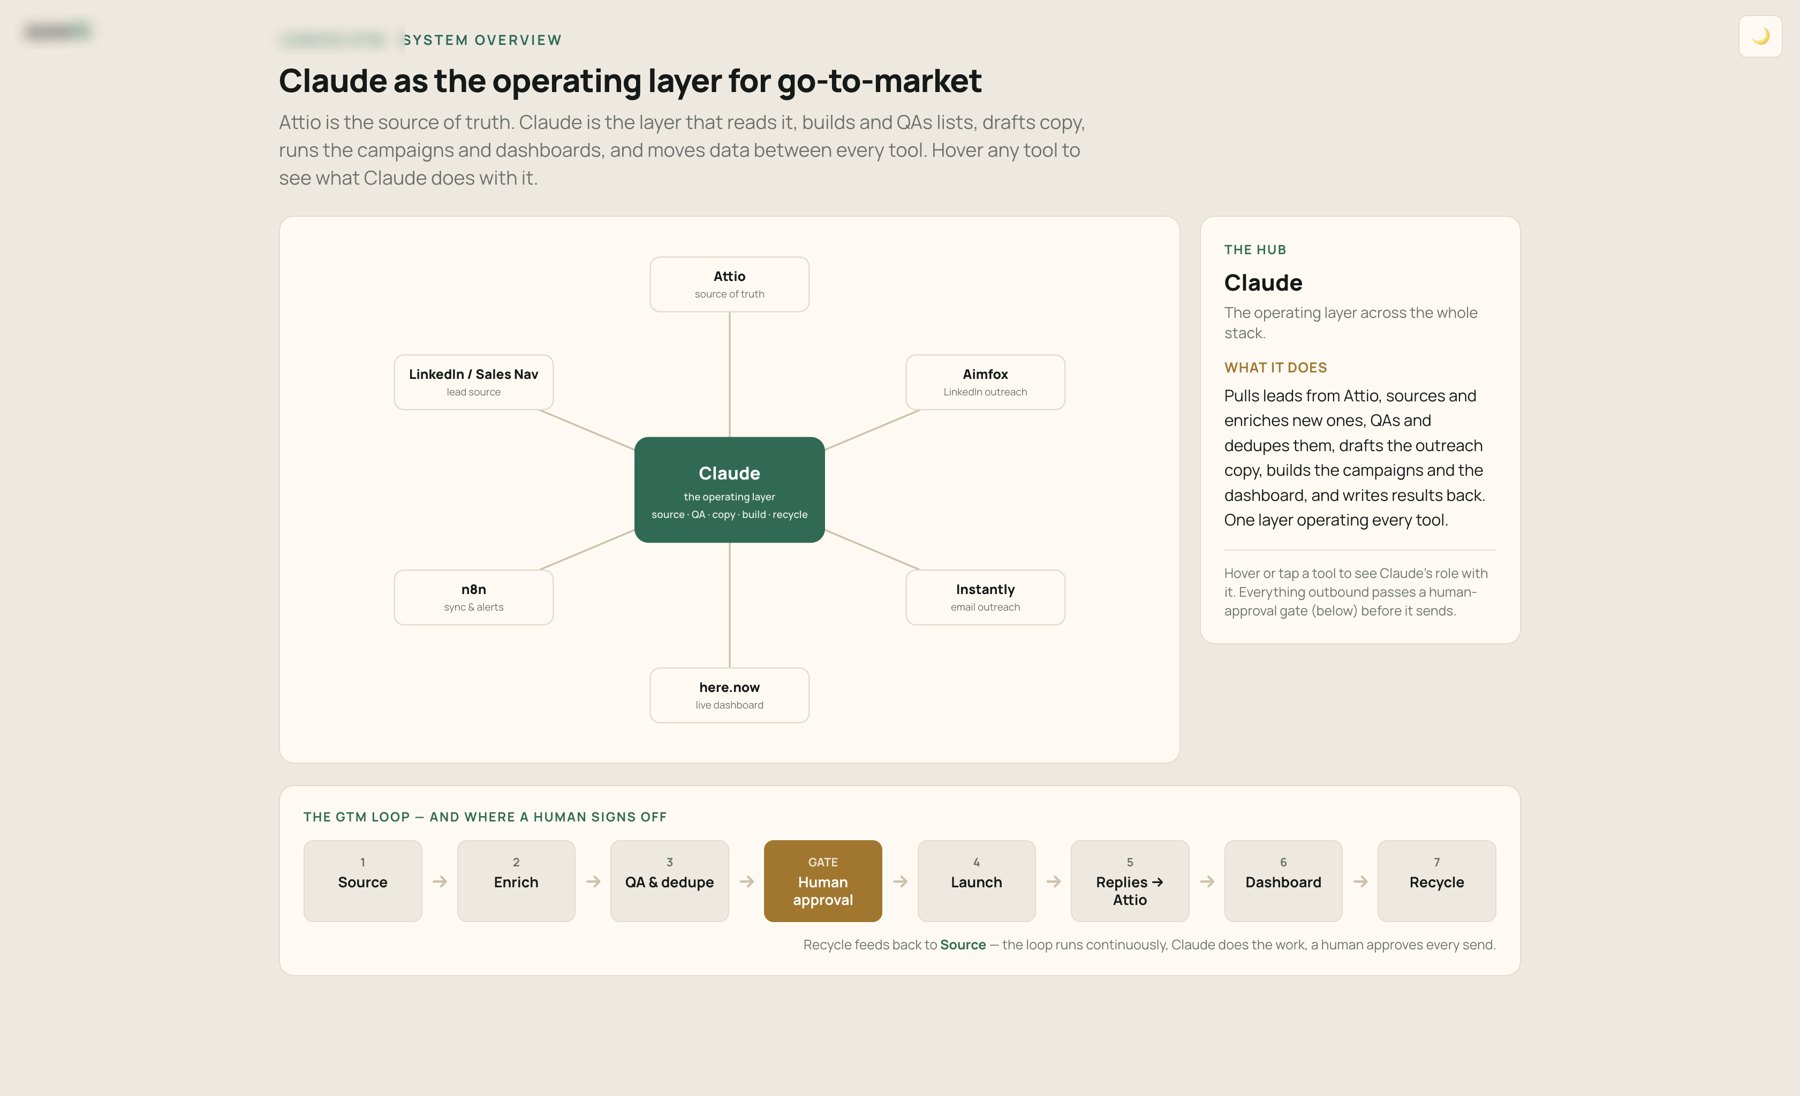
Task: Click the arrow between Source and Enrich
Action: [440, 882]
